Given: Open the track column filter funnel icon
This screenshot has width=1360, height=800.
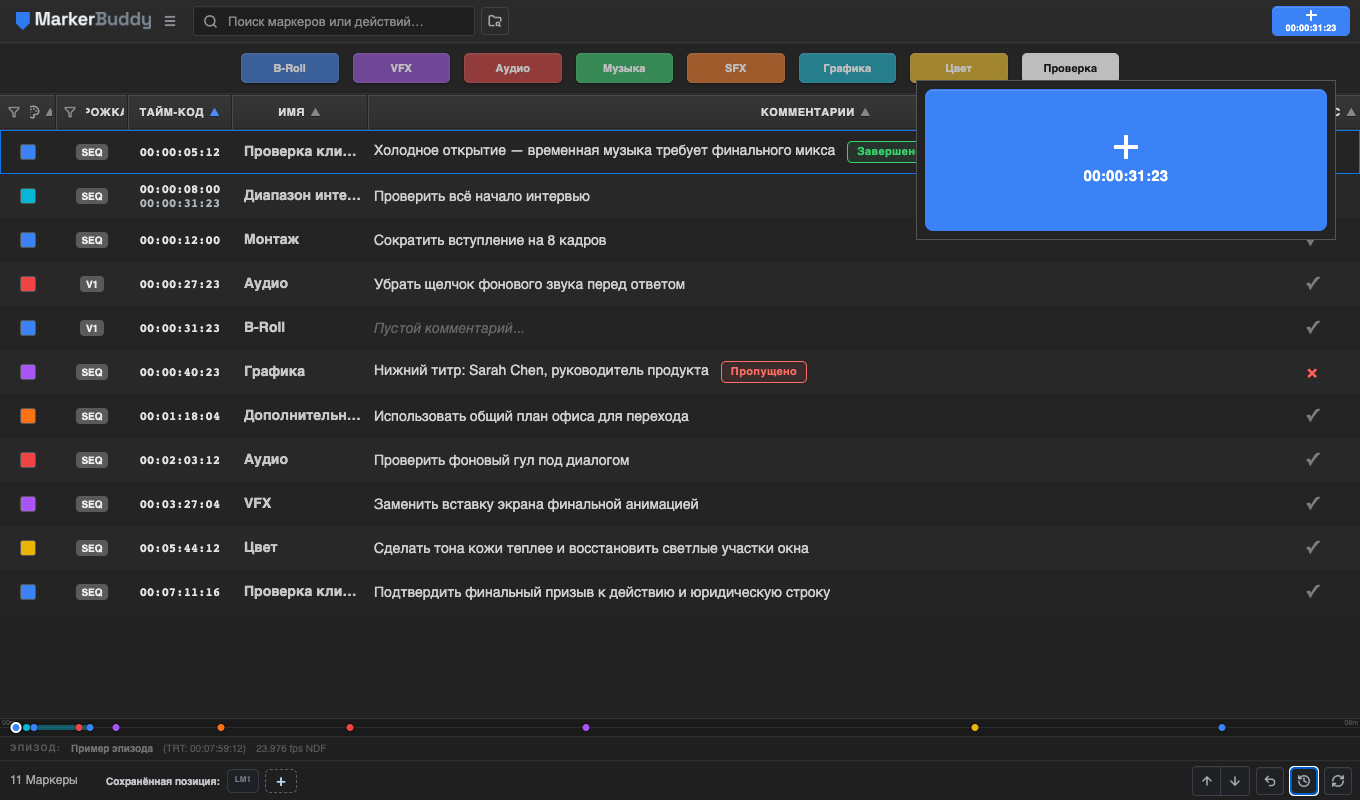Looking at the screenshot, I should [x=70, y=112].
